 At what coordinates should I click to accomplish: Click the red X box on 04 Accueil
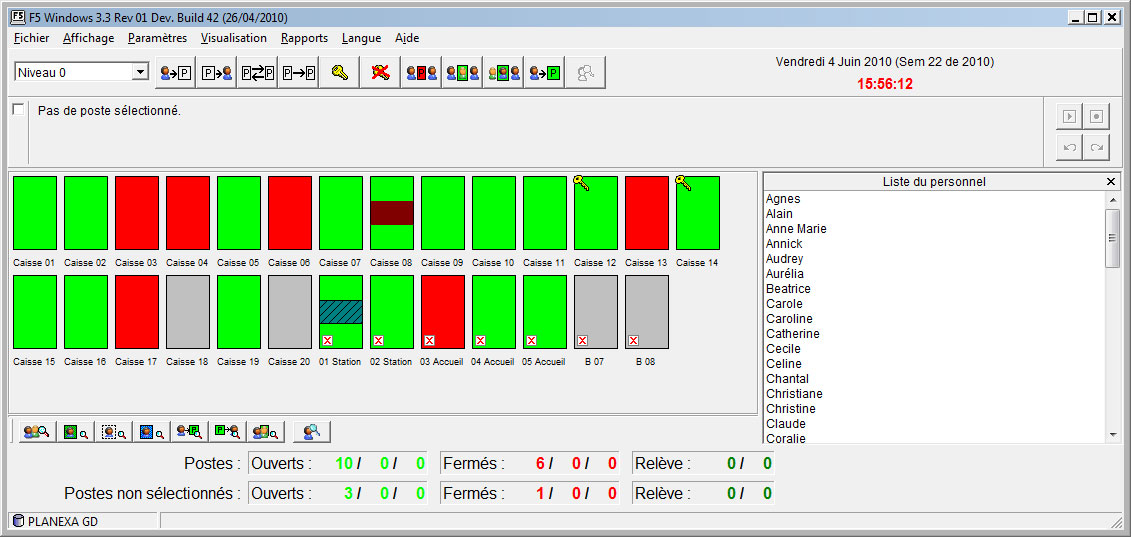pos(480,340)
